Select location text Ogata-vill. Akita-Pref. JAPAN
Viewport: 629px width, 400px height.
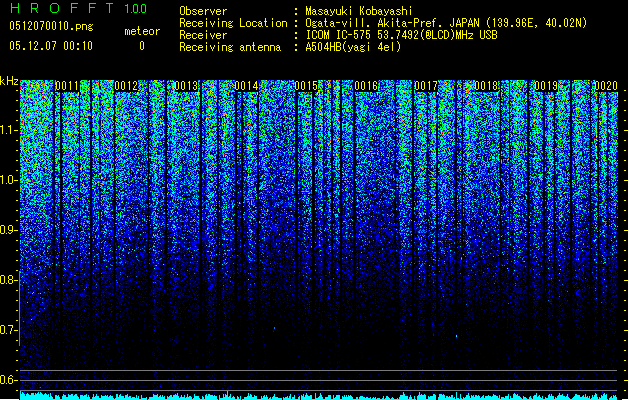click(x=393, y=23)
